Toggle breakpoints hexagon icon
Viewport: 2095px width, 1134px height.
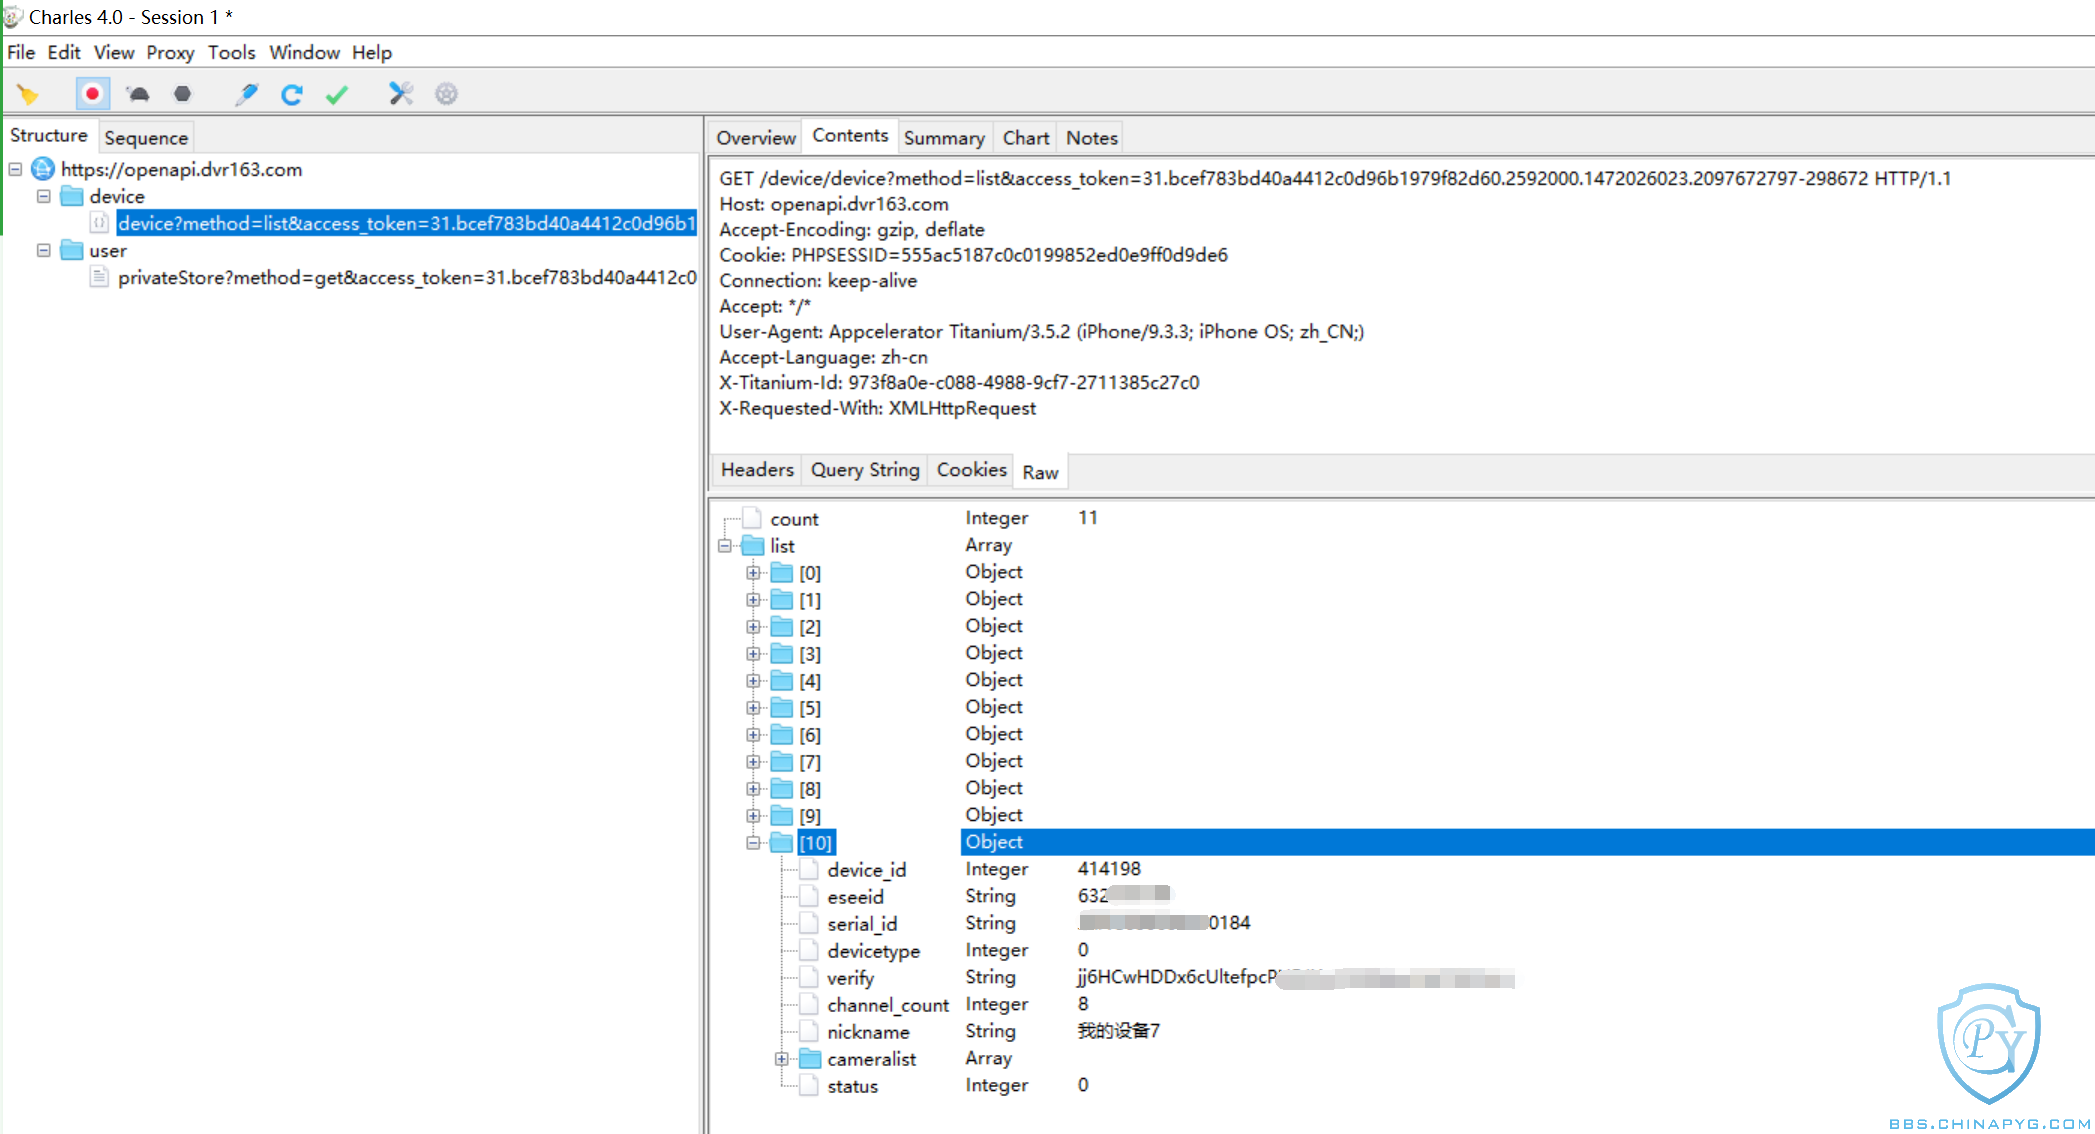point(182,94)
